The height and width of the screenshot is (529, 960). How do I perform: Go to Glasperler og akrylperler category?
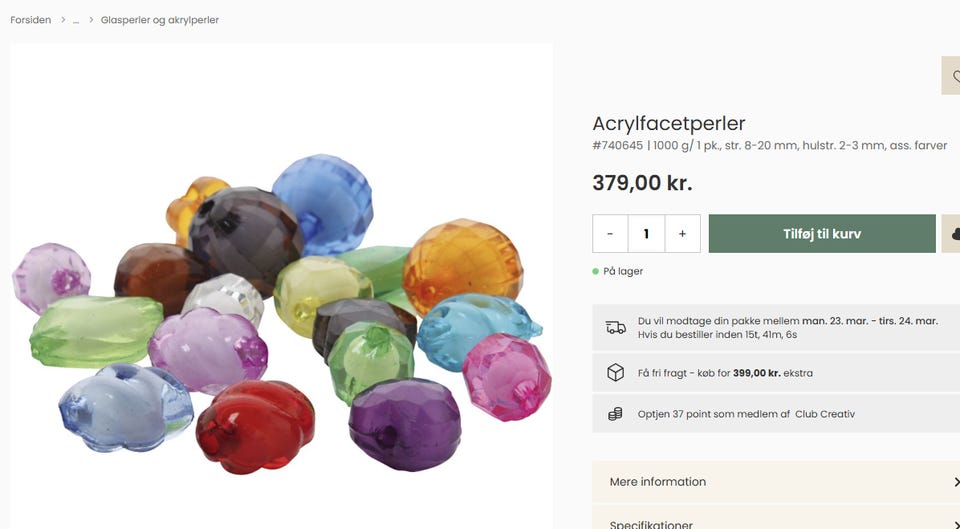coord(160,20)
